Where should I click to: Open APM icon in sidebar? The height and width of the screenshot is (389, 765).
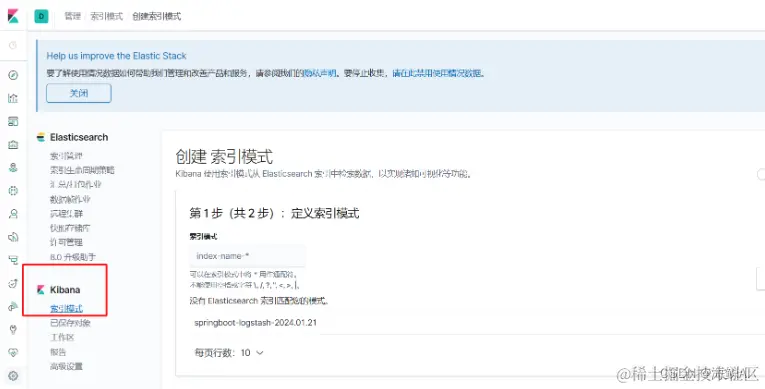13,260
